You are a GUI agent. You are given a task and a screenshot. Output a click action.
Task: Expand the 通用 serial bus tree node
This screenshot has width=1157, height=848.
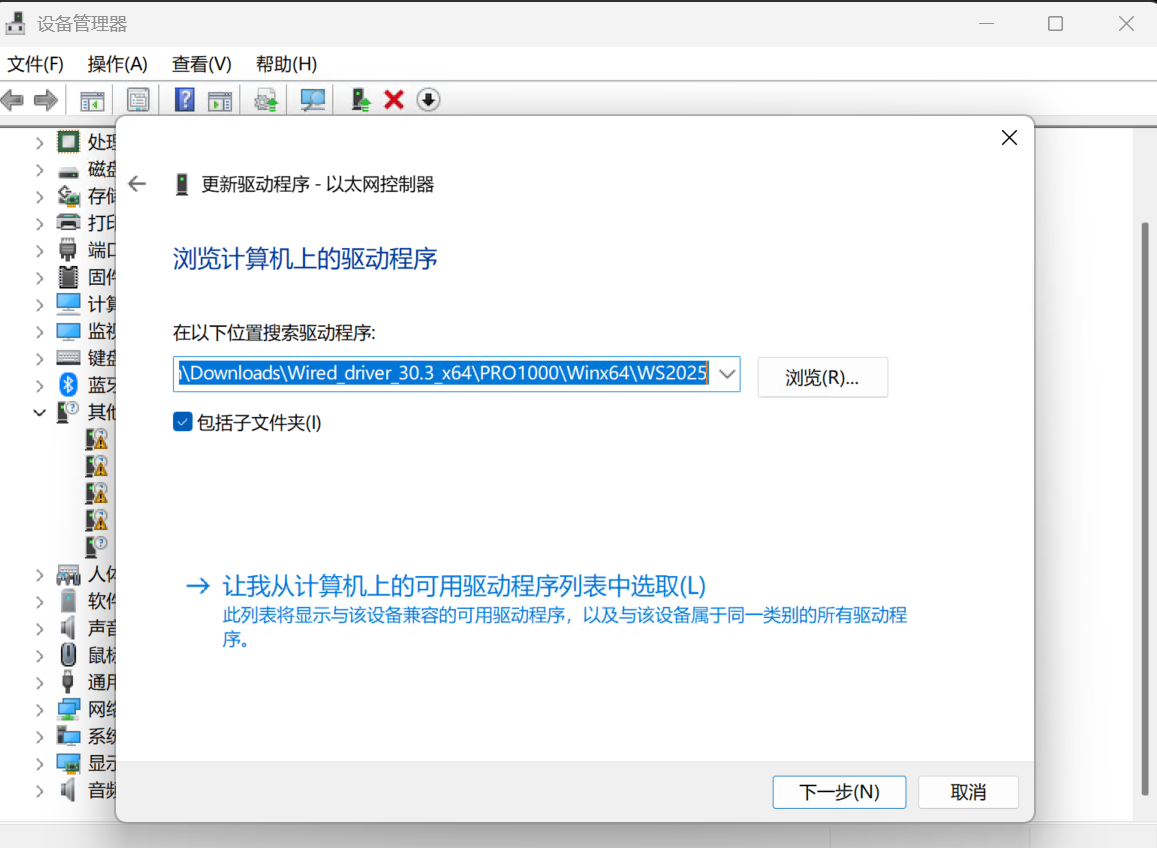tap(39, 683)
